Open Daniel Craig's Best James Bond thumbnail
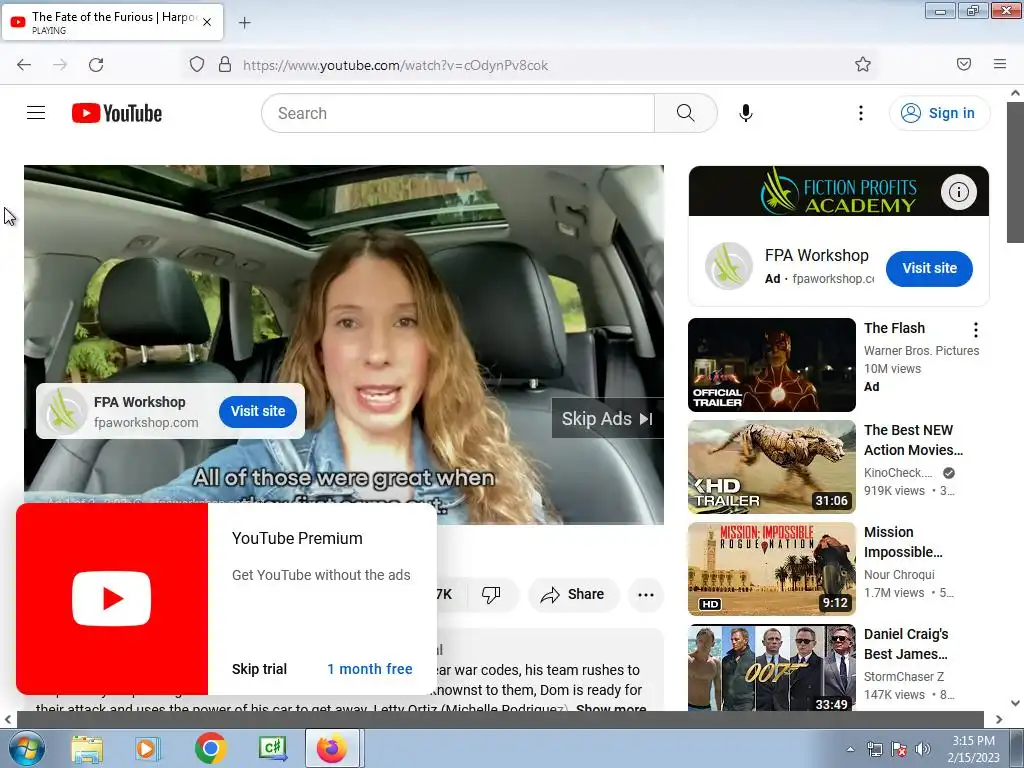The height and width of the screenshot is (768, 1024). pyautogui.click(x=772, y=668)
